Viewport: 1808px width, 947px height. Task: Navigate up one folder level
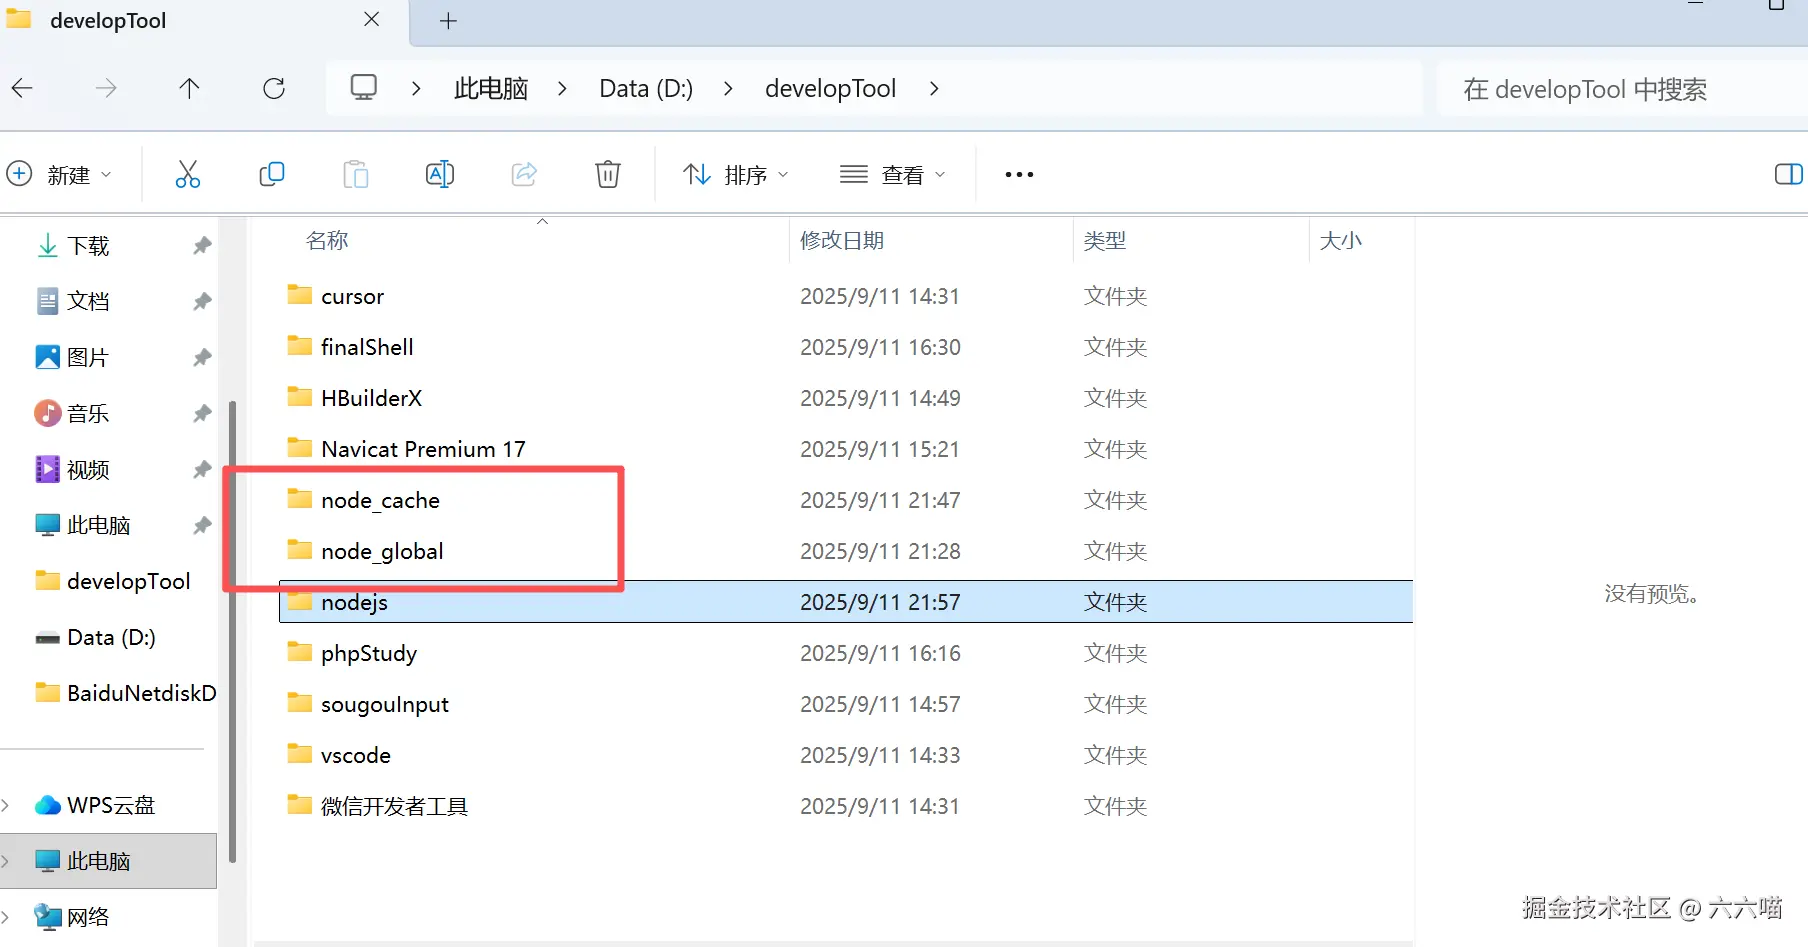coord(189,88)
